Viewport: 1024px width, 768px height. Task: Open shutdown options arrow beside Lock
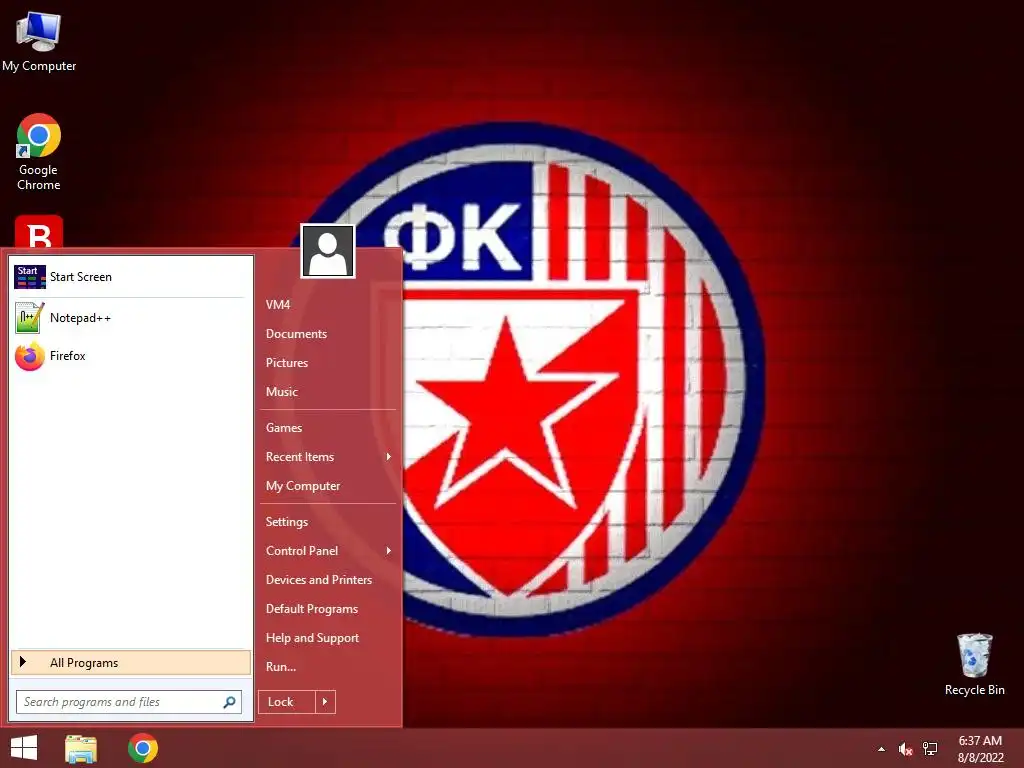(325, 702)
